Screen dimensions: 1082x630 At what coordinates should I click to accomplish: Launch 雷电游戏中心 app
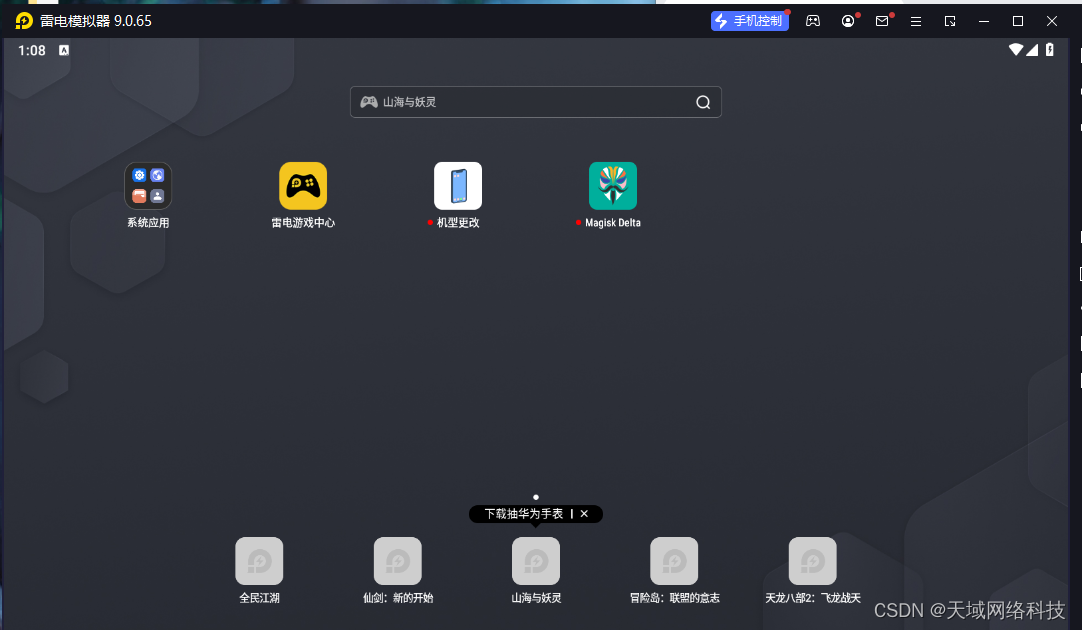tap(303, 186)
